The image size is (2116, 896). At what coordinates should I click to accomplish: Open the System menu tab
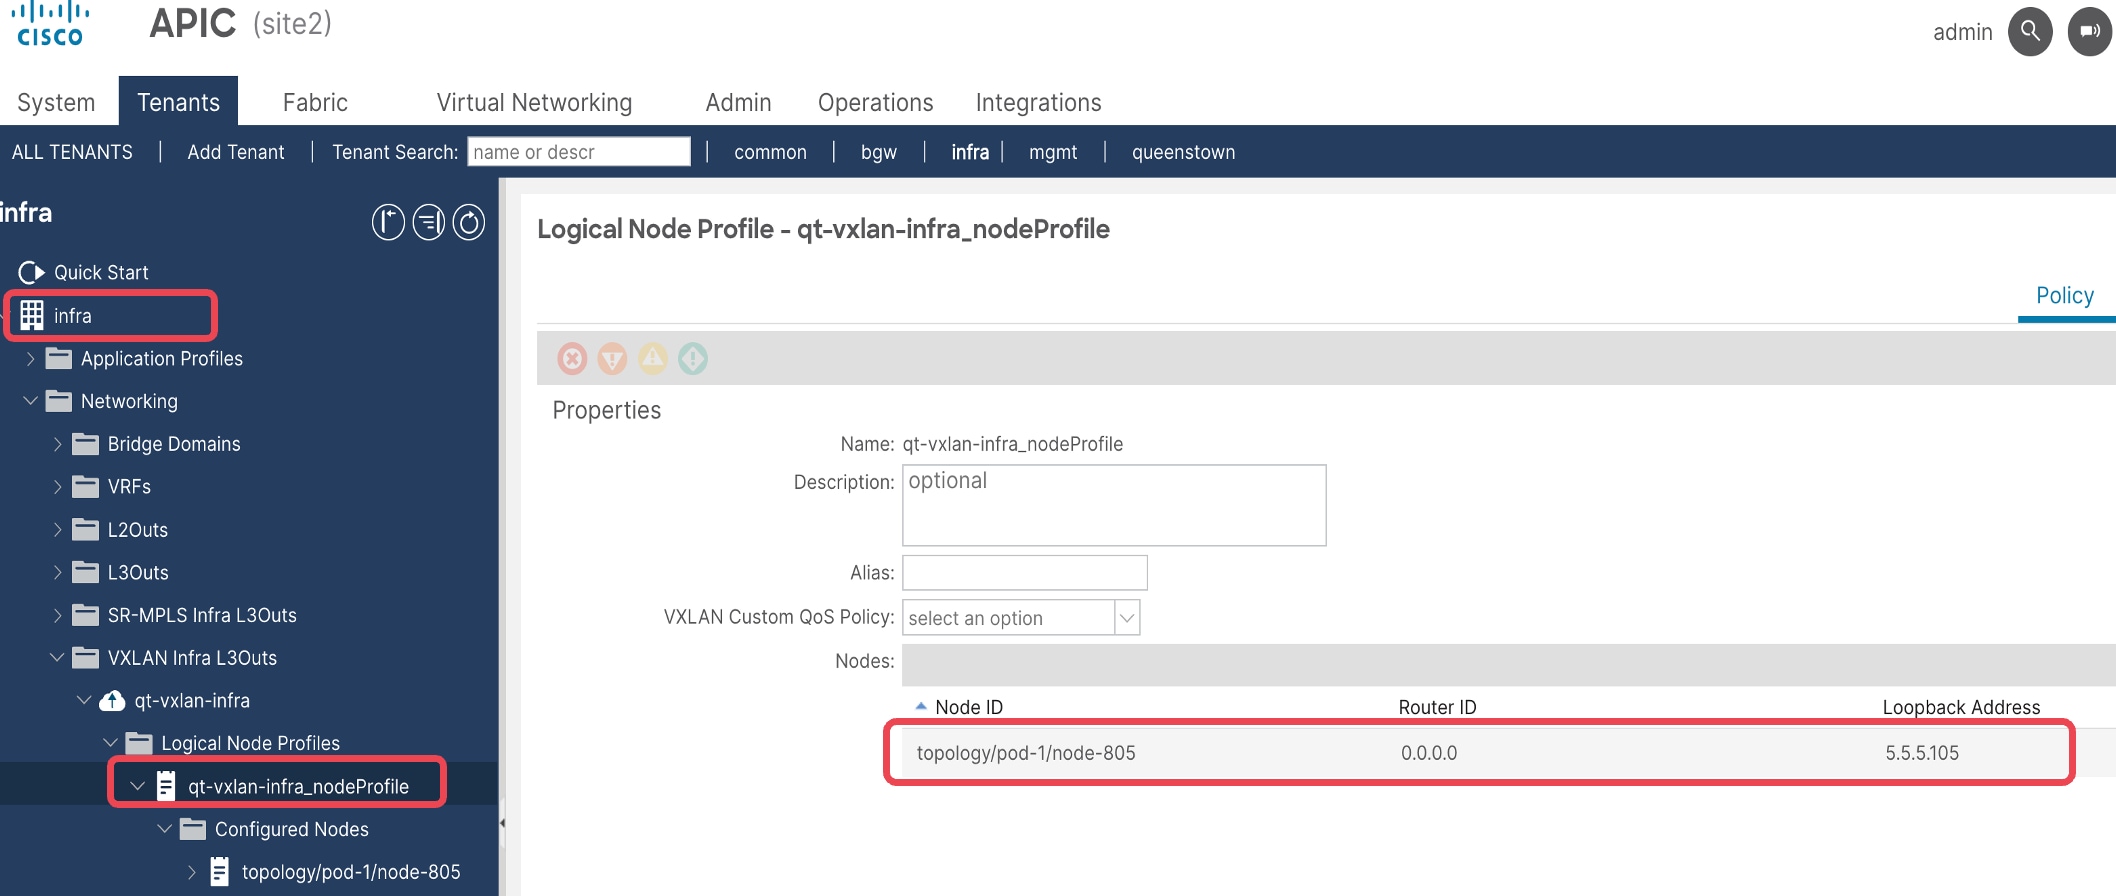pos(56,103)
